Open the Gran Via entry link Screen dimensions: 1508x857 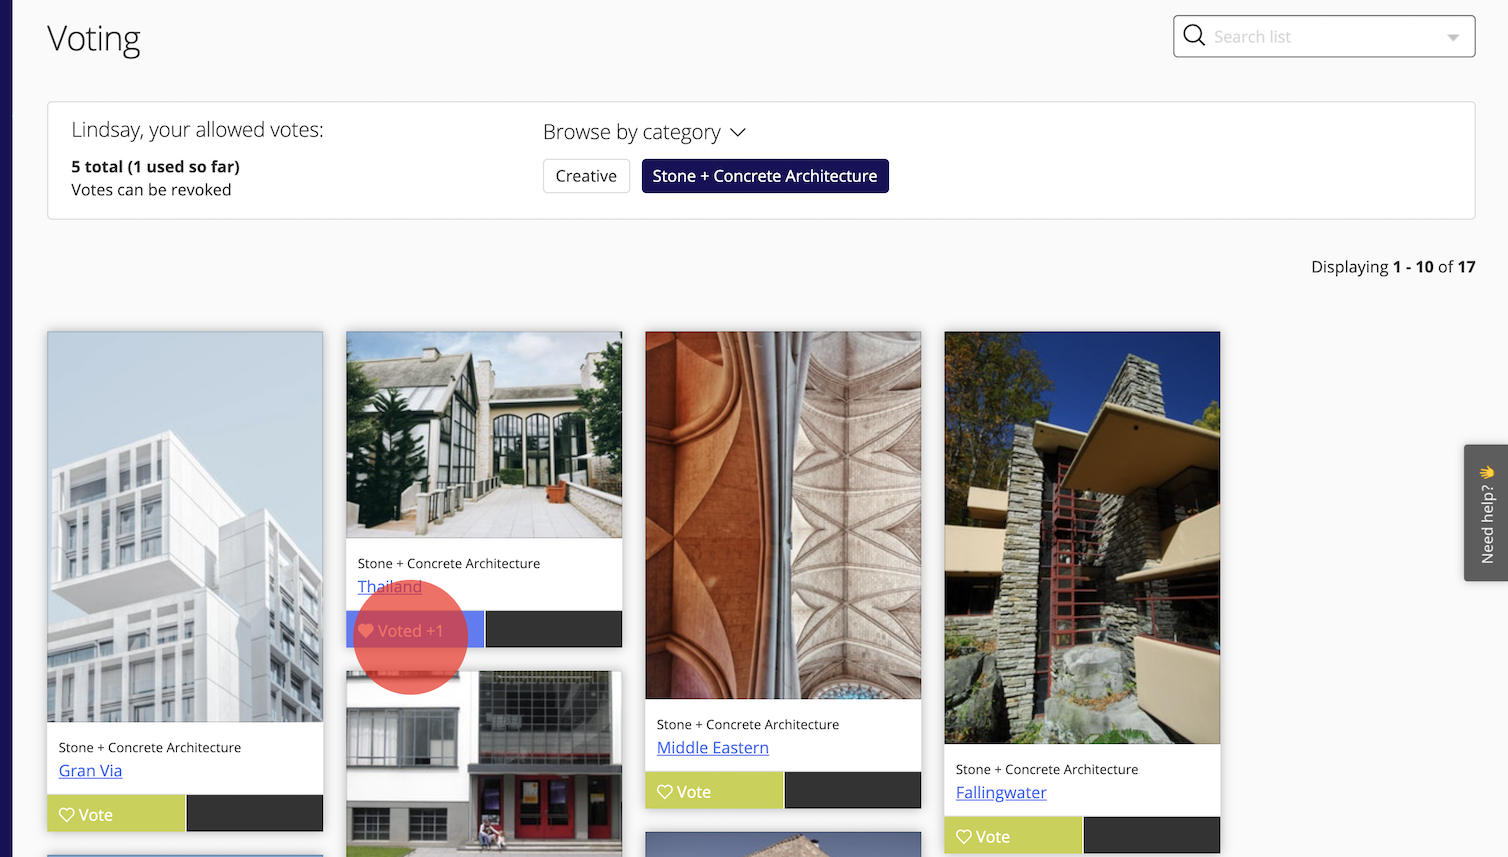tap(90, 771)
